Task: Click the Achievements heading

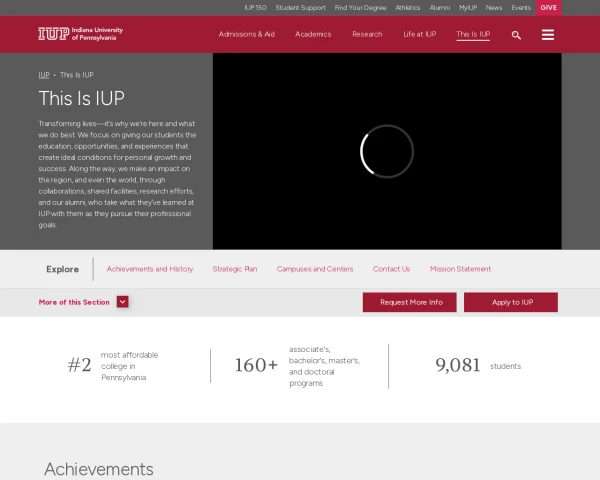Action: (99, 469)
